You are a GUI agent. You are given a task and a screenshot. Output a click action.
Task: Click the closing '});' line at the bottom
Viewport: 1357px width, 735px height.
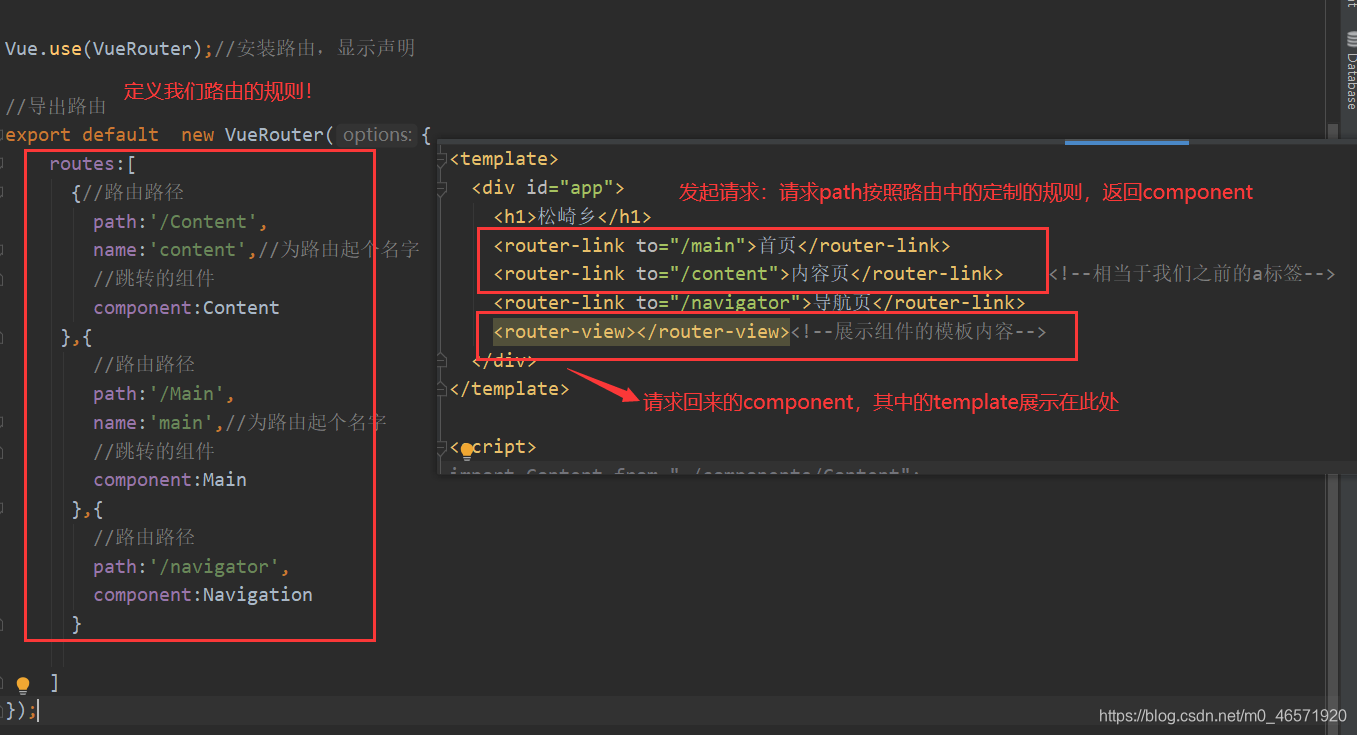pyautogui.click(x=21, y=709)
